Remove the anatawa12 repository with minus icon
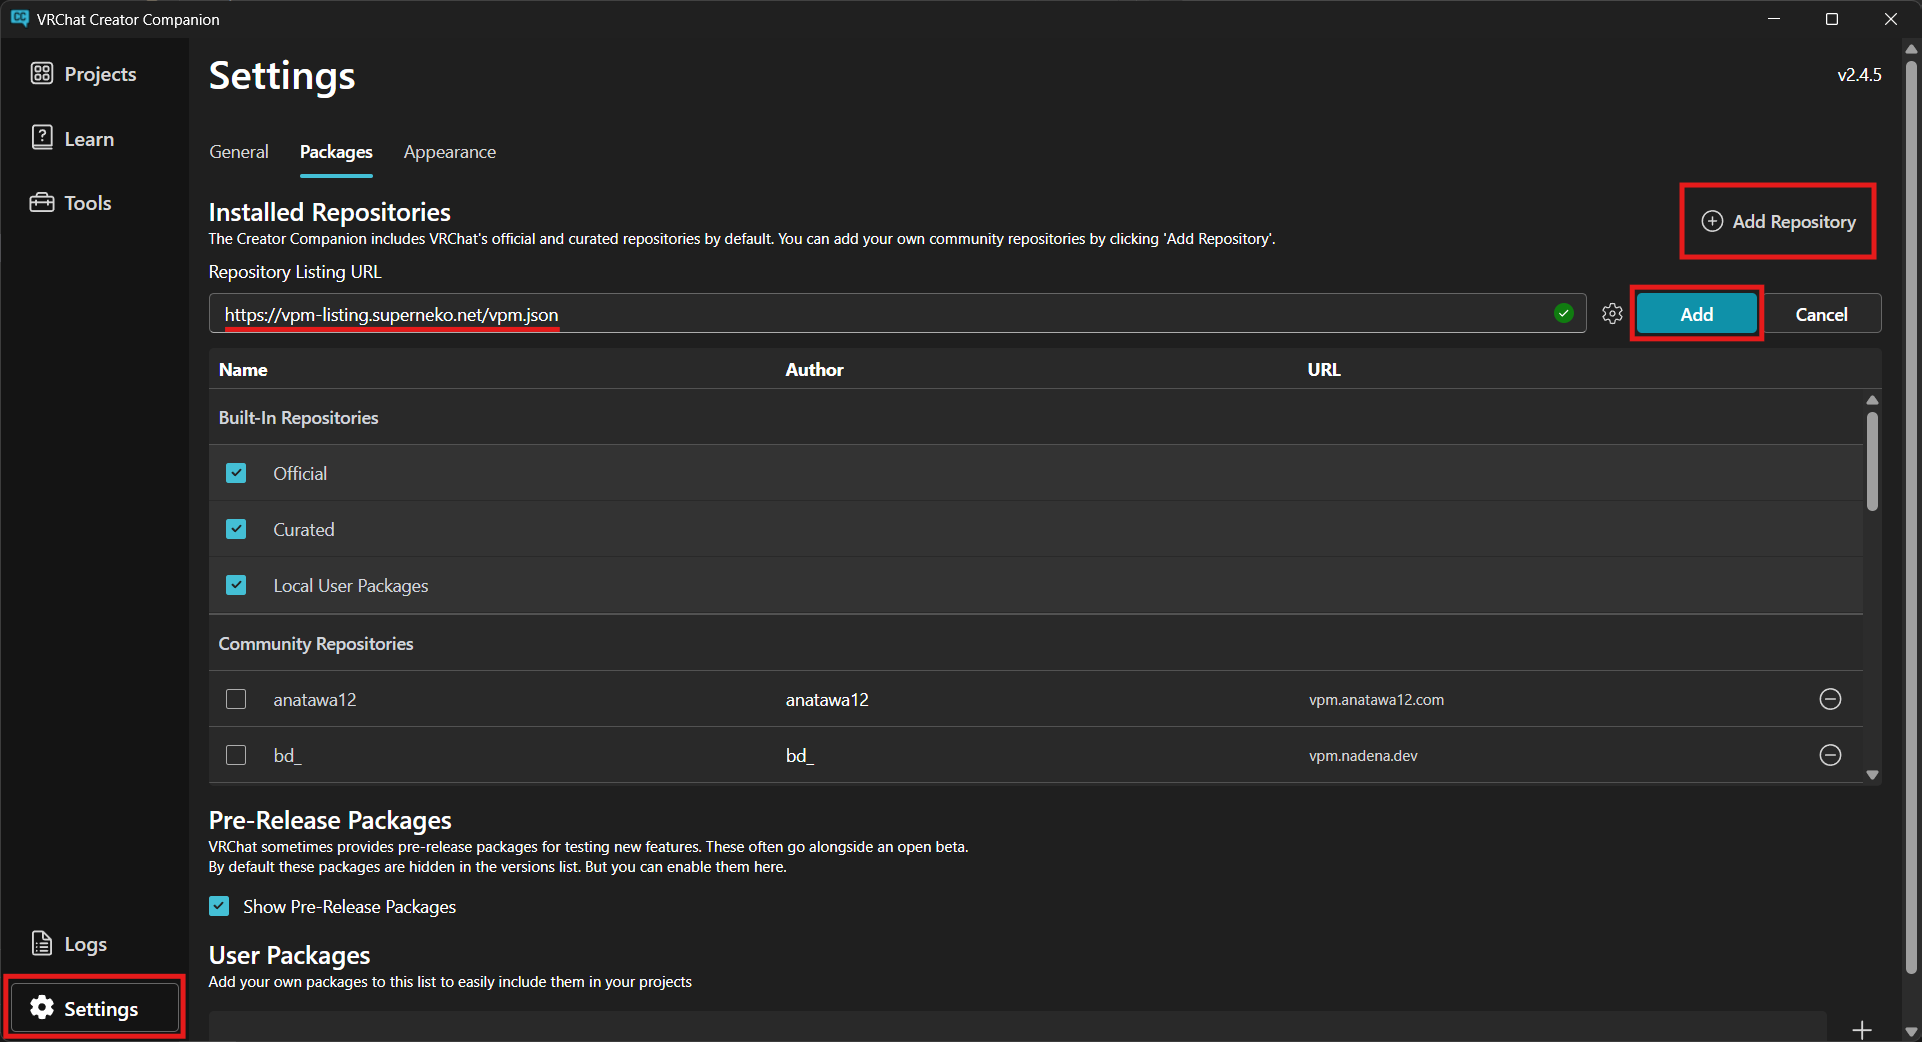The image size is (1922, 1042). tap(1830, 699)
